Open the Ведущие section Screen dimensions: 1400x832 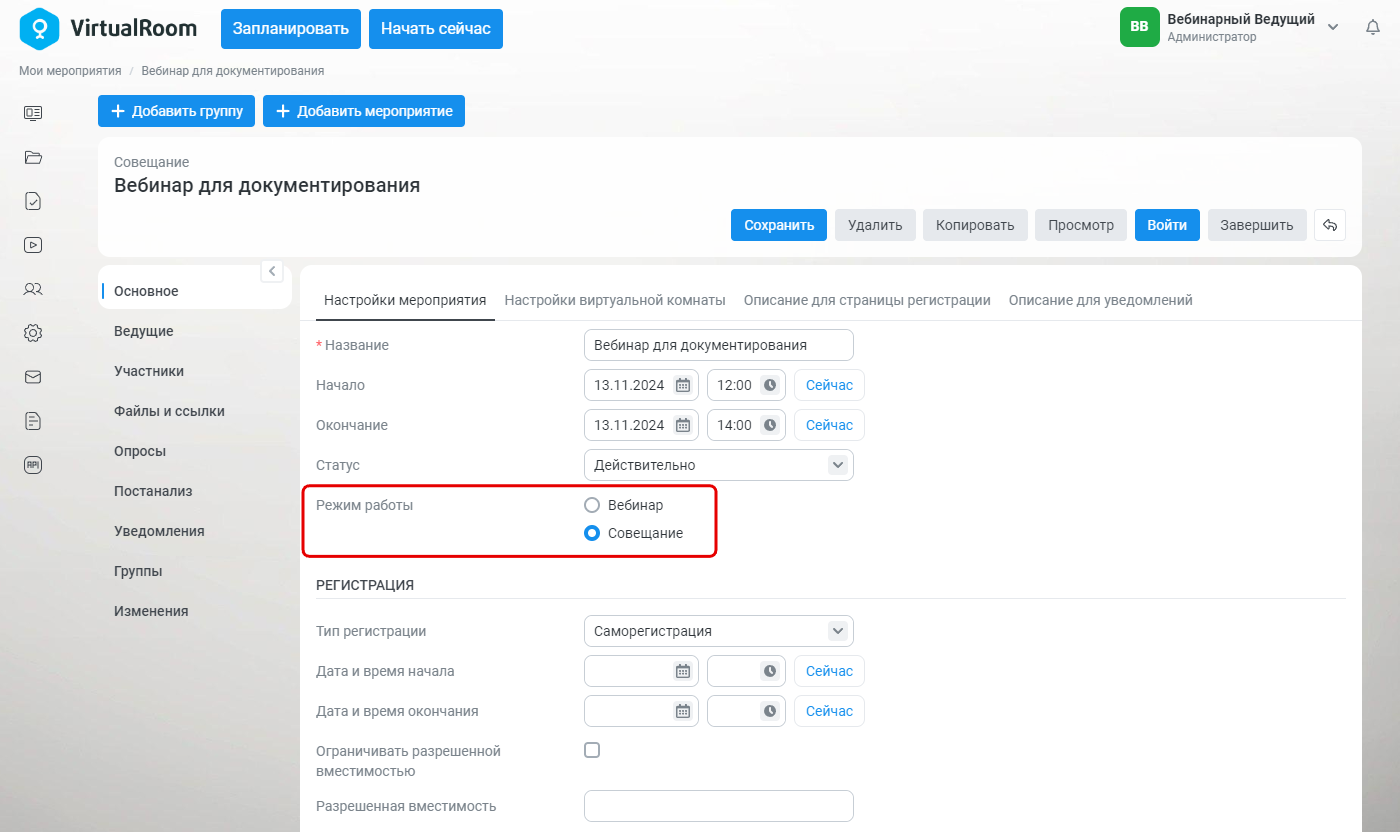(144, 331)
